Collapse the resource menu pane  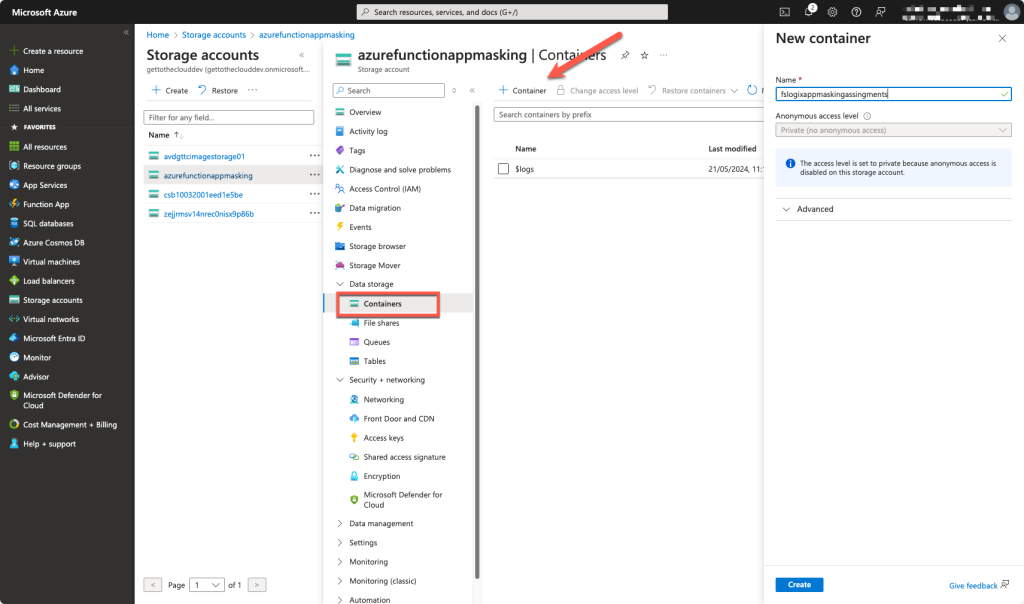click(x=472, y=90)
